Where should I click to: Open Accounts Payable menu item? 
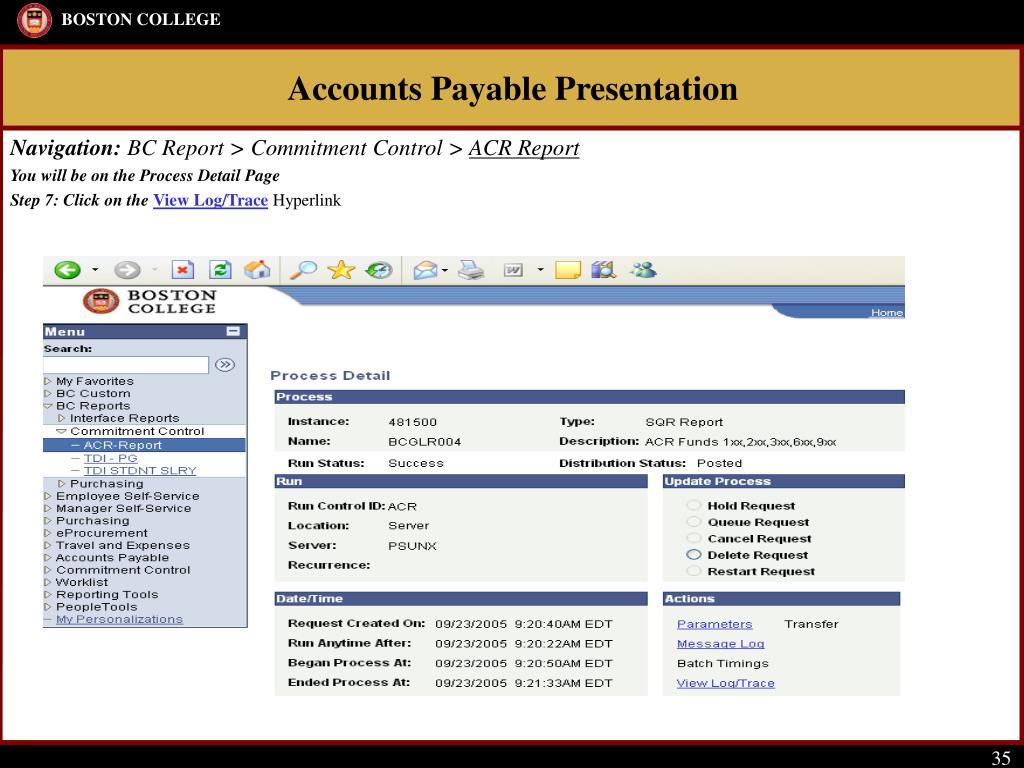pyautogui.click(x=112, y=558)
